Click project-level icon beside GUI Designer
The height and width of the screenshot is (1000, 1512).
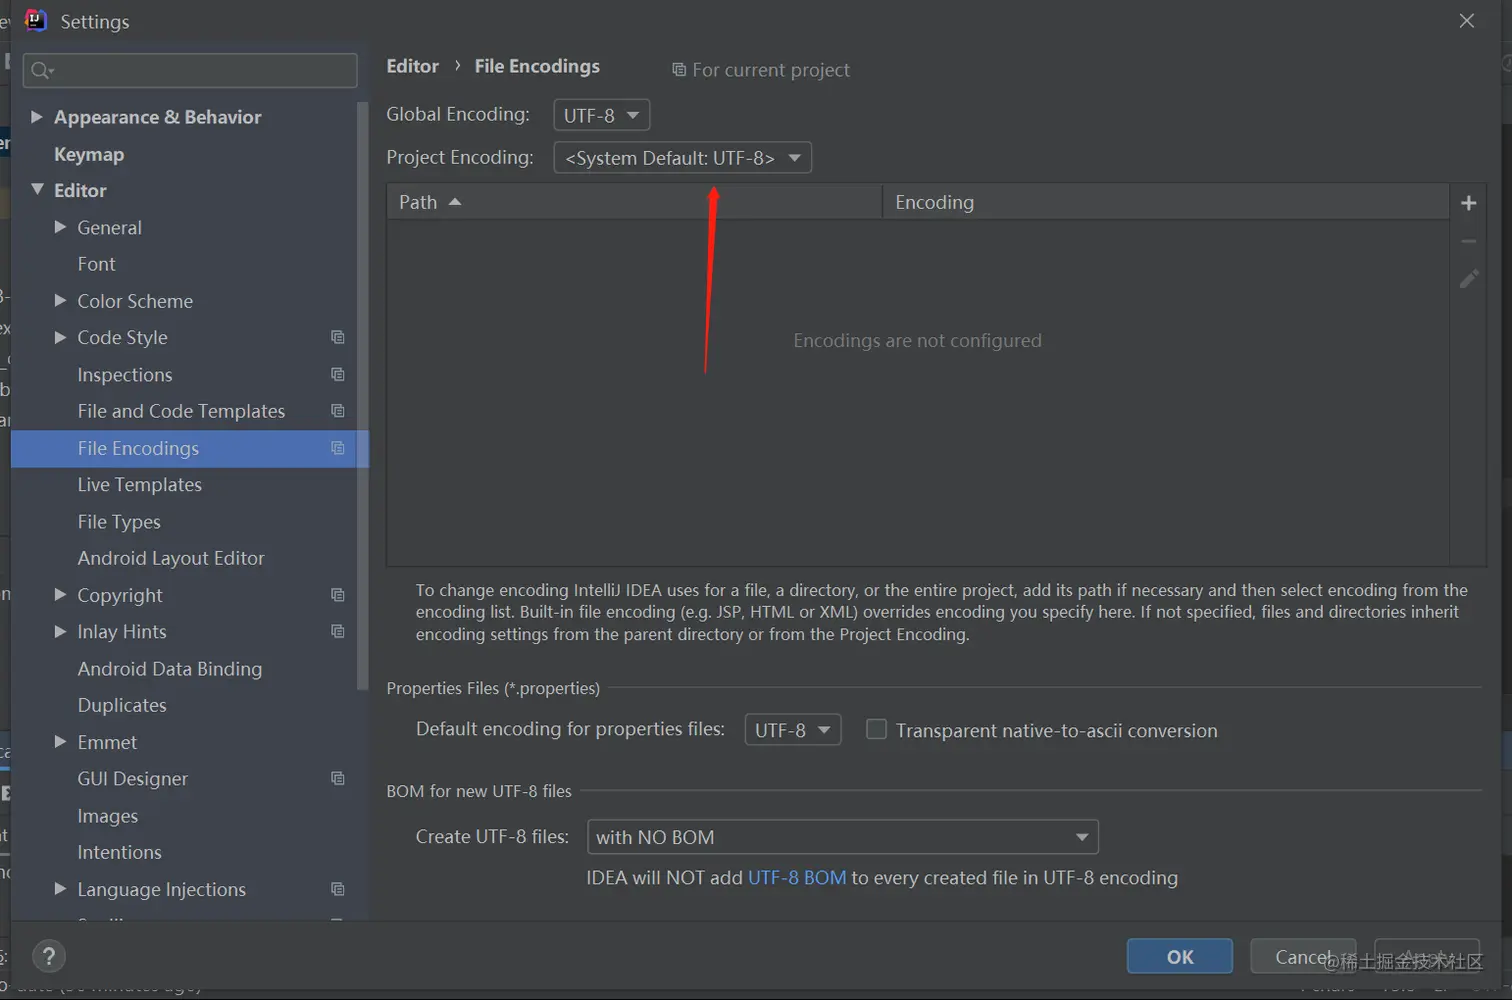338,779
